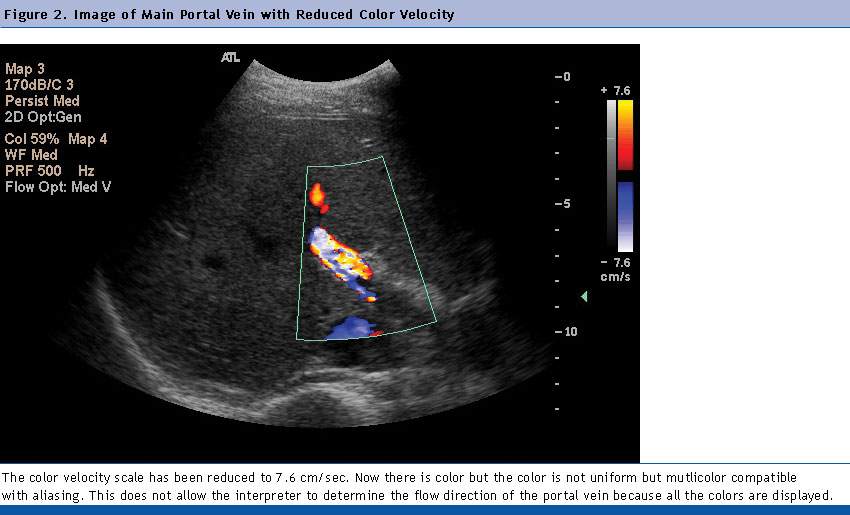
Task: Click the 'cm/s' velocity unit label
Action: coord(615,276)
